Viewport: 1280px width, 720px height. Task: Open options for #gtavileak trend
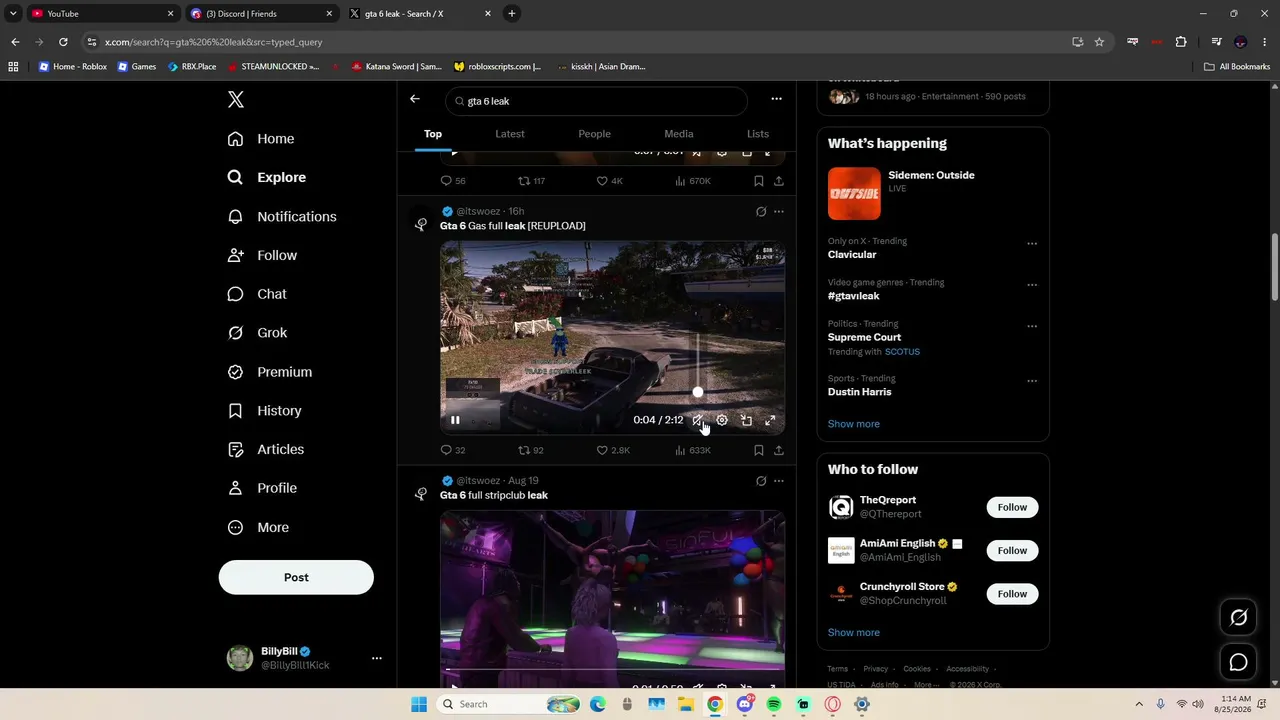1032,285
